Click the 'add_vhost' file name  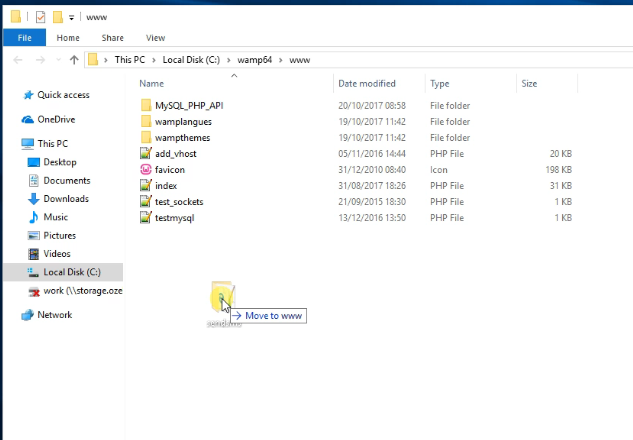[x=176, y=154]
